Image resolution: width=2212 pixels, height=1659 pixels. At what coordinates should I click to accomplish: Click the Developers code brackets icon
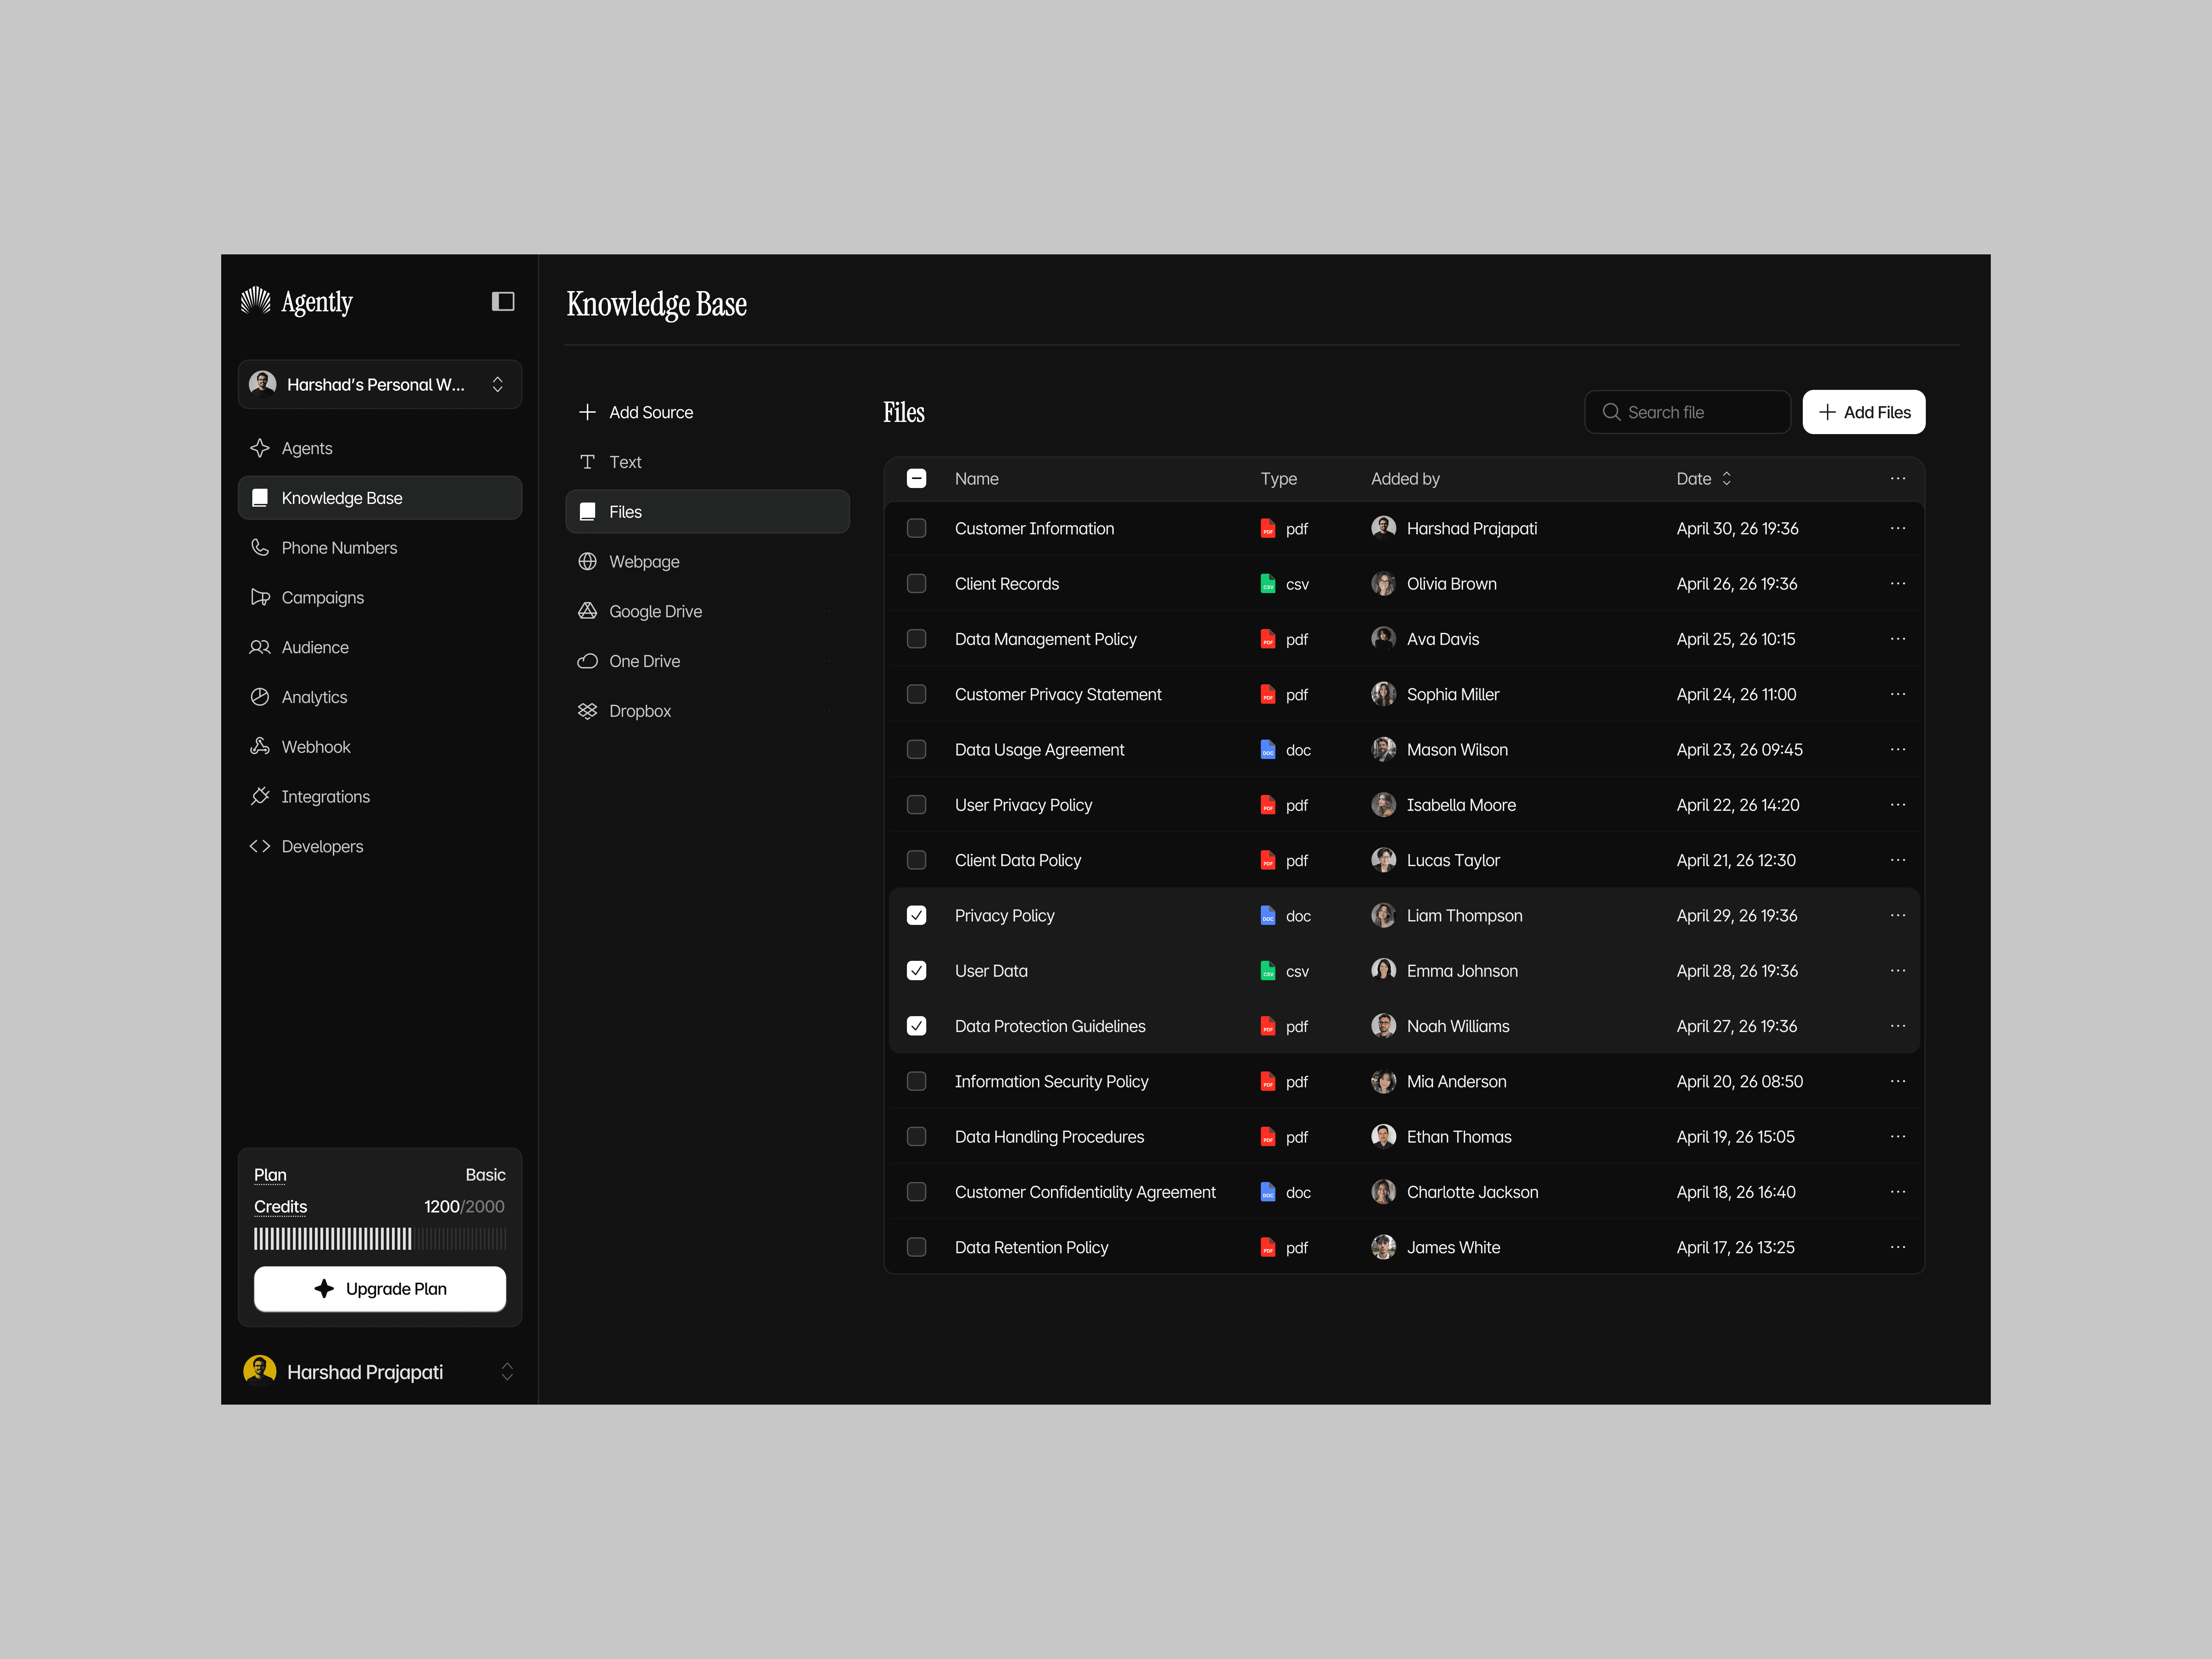(x=260, y=846)
